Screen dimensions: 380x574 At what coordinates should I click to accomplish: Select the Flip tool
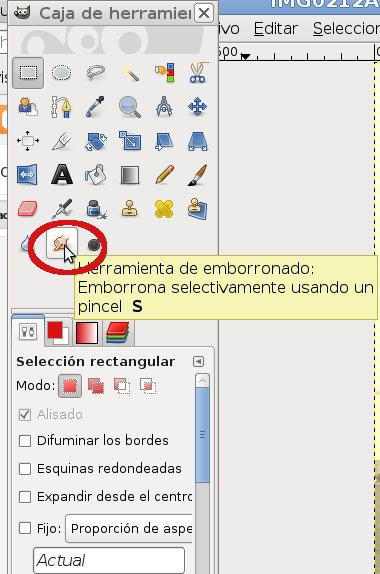point(28,175)
